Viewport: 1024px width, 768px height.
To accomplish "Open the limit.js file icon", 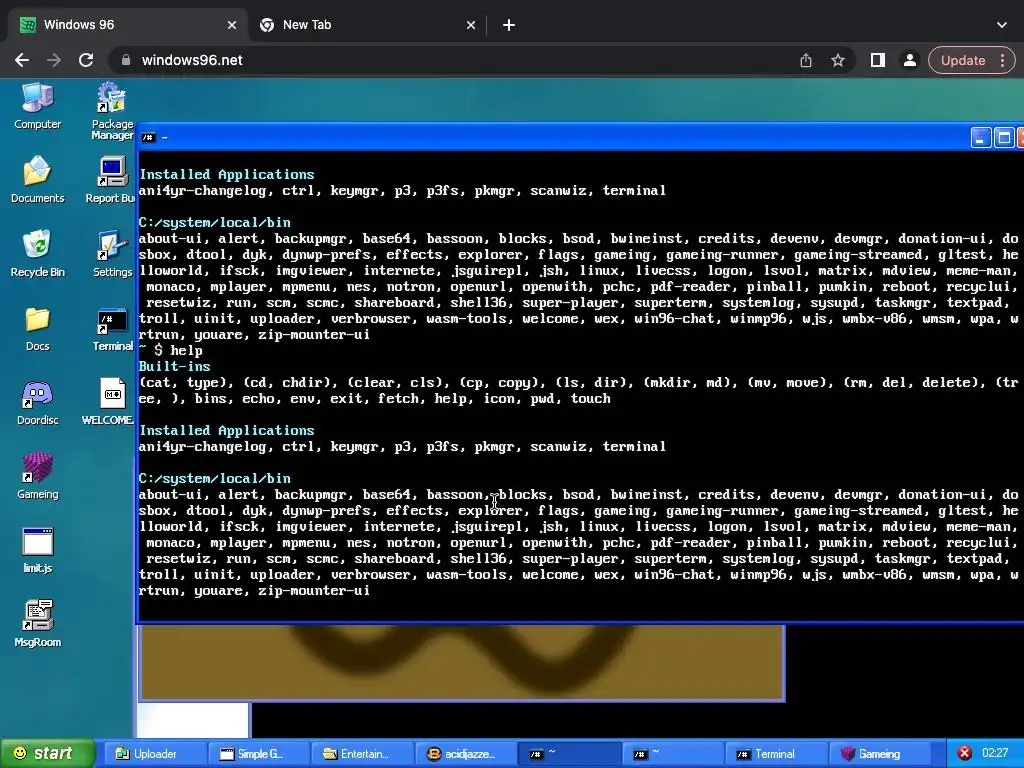I will pos(37,551).
